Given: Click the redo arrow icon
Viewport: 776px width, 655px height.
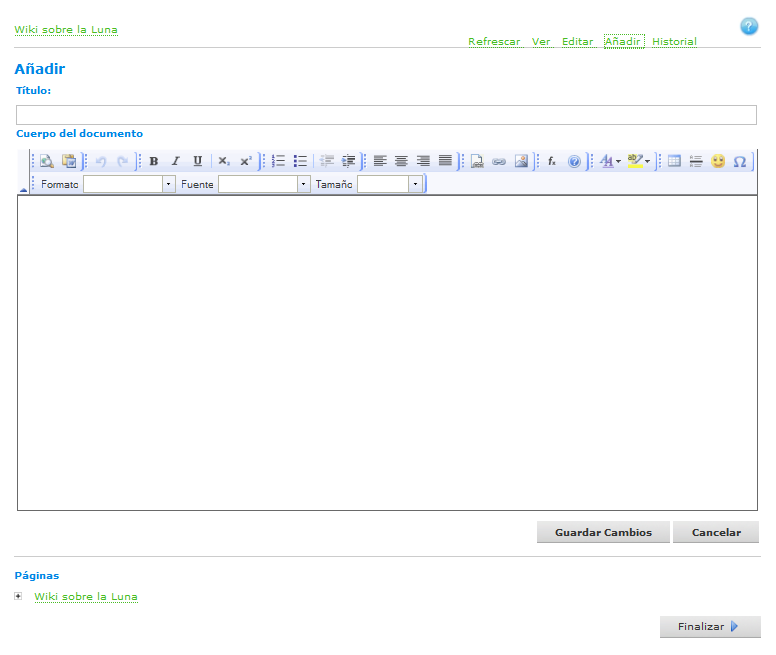Looking at the screenshot, I should pos(122,161).
